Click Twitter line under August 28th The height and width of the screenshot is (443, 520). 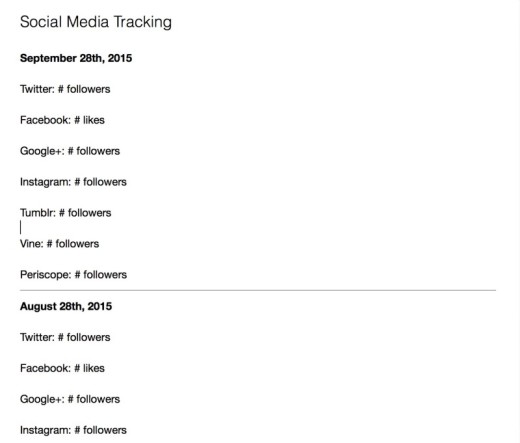point(65,337)
